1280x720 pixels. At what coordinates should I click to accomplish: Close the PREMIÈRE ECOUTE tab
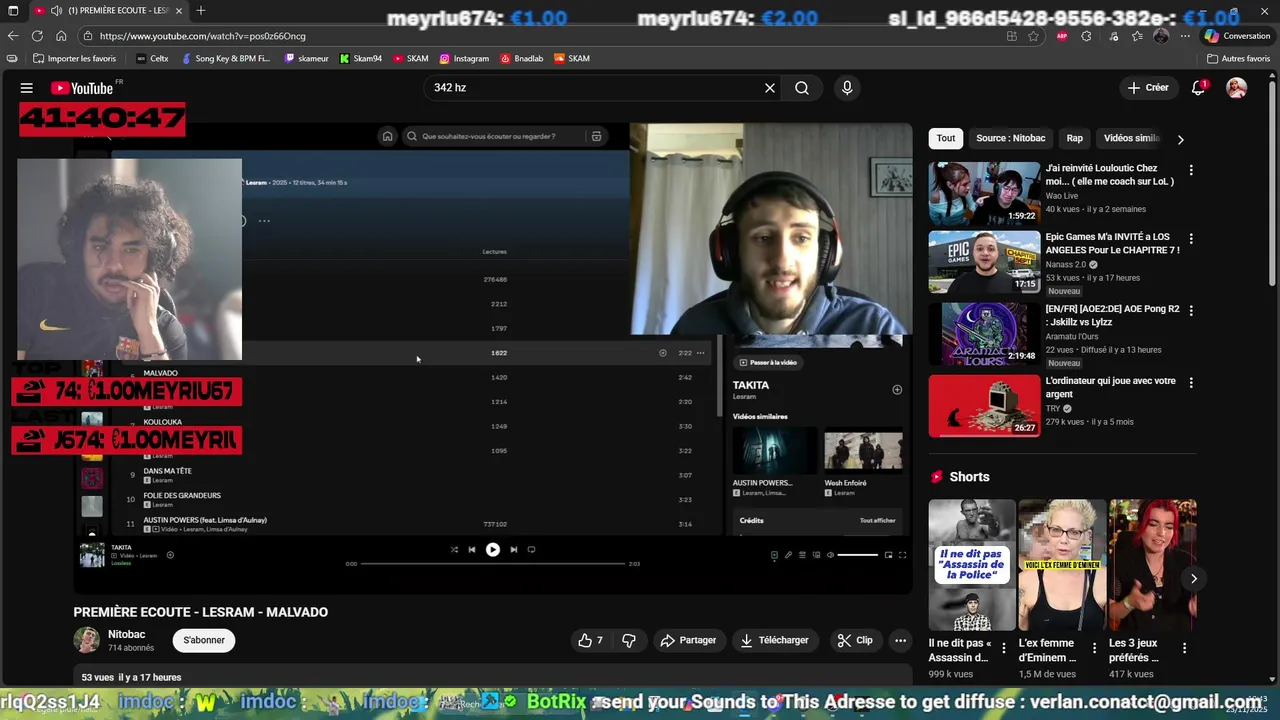[x=181, y=10]
